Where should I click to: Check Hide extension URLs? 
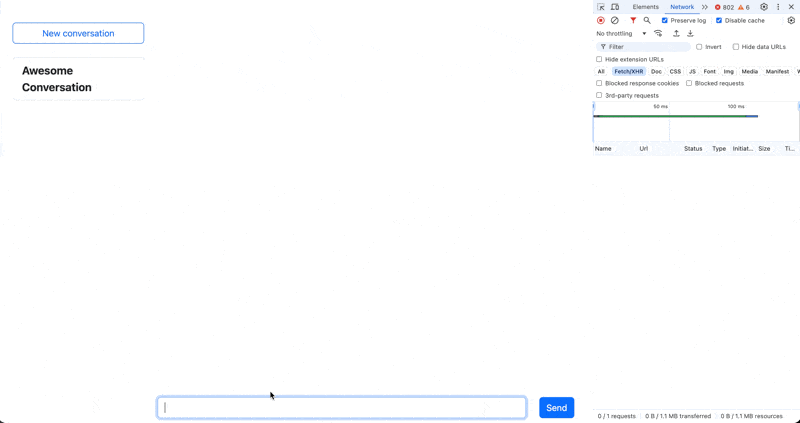point(599,59)
